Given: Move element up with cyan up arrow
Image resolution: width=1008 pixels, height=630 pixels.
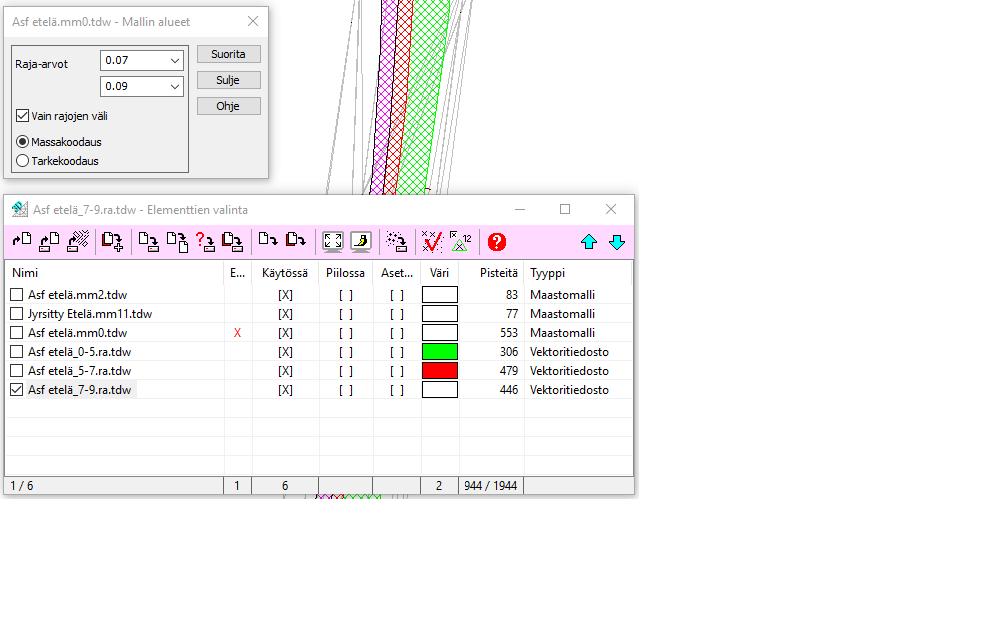Looking at the screenshot, I should [x=588, y=242].
